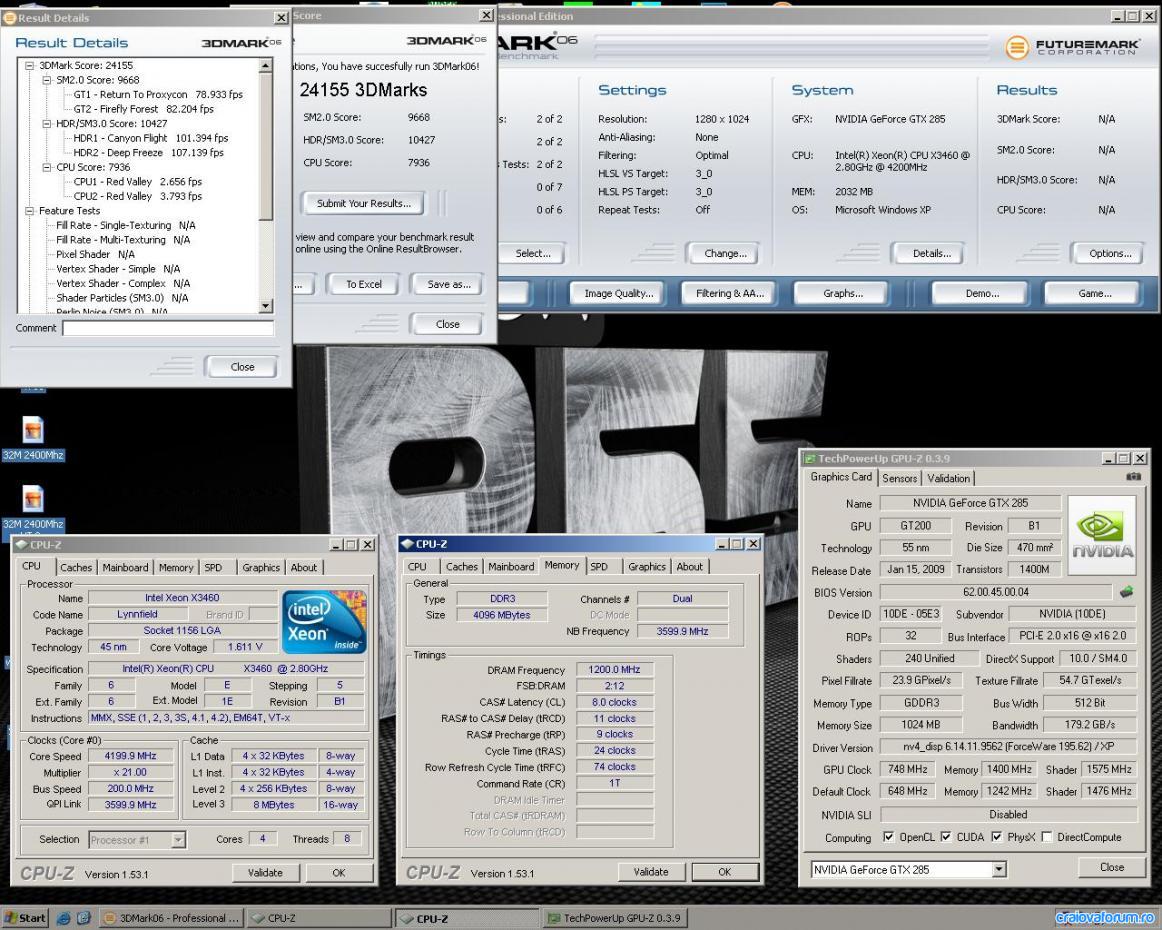Click OK in the CPU-Z processor window
Image resolution: width=1162 pixels, height=930 pixels.
click(339, 873)
